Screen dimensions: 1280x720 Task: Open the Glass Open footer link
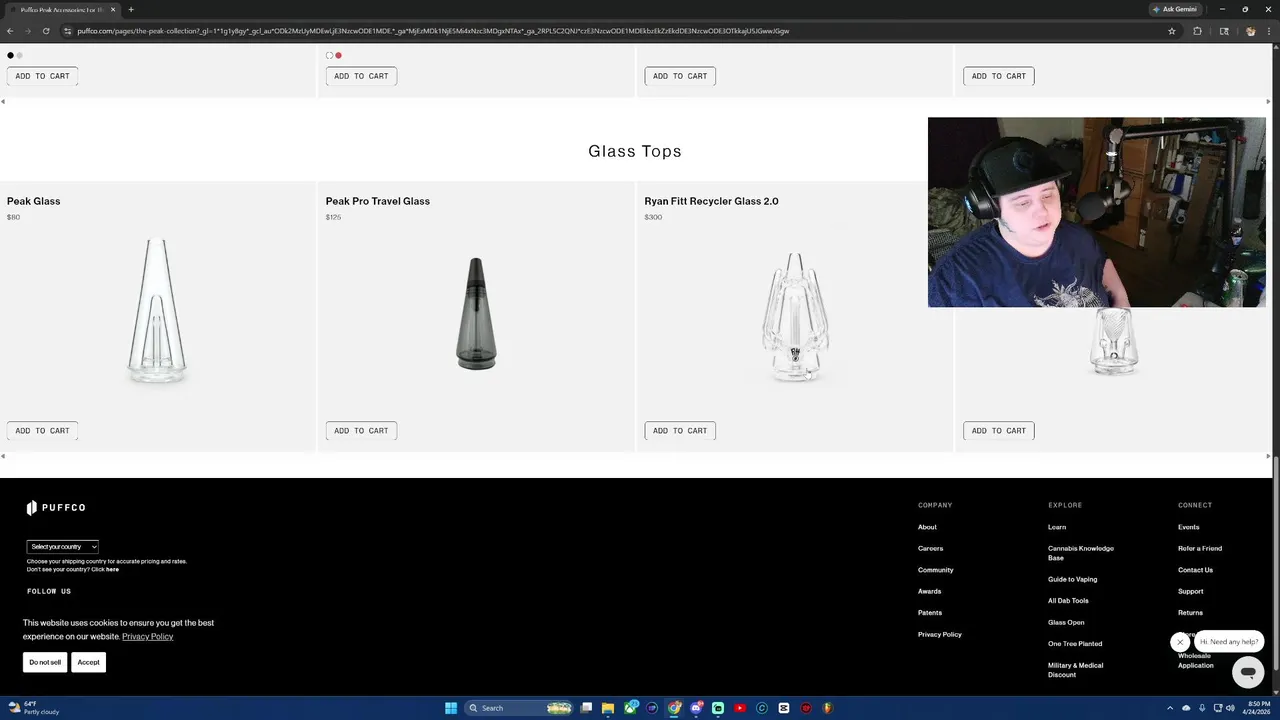click(x=1066, y=623)
